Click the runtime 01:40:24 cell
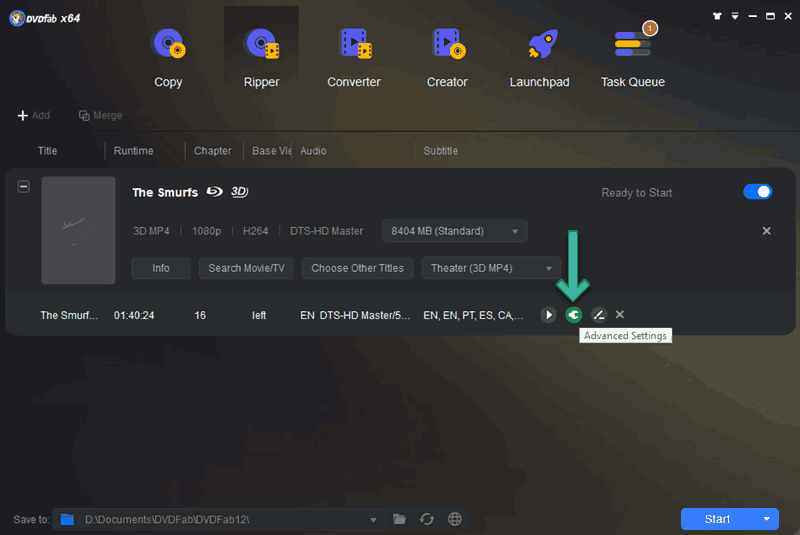The height and width of the screenshot is (535, 800). pyautogui.click(x=134, y=315)
